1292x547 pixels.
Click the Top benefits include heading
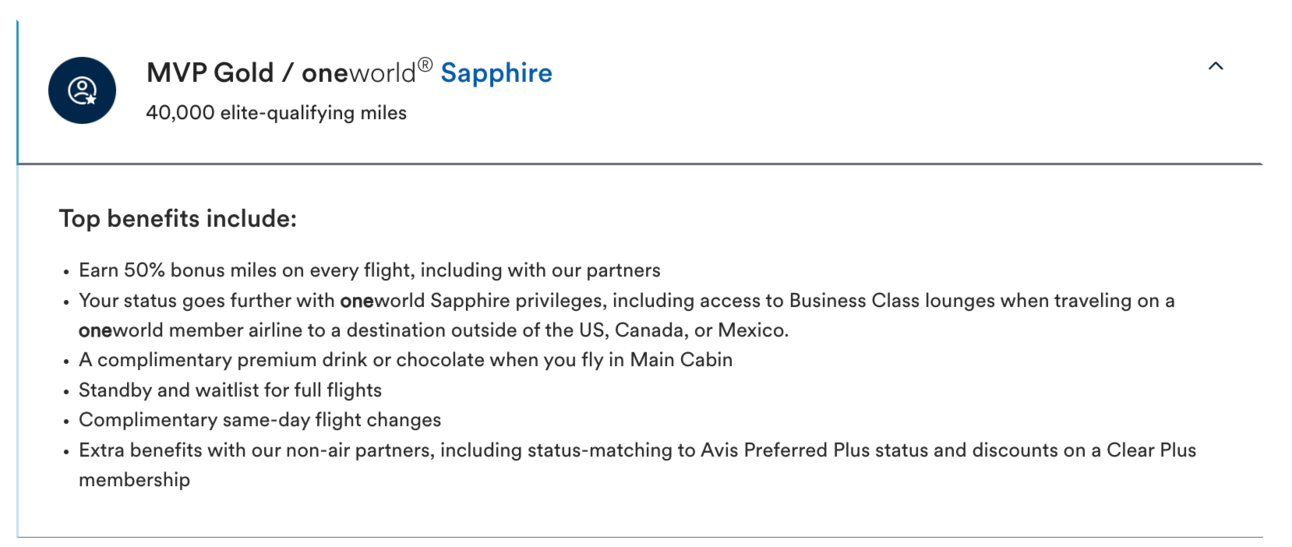(178, 218)
